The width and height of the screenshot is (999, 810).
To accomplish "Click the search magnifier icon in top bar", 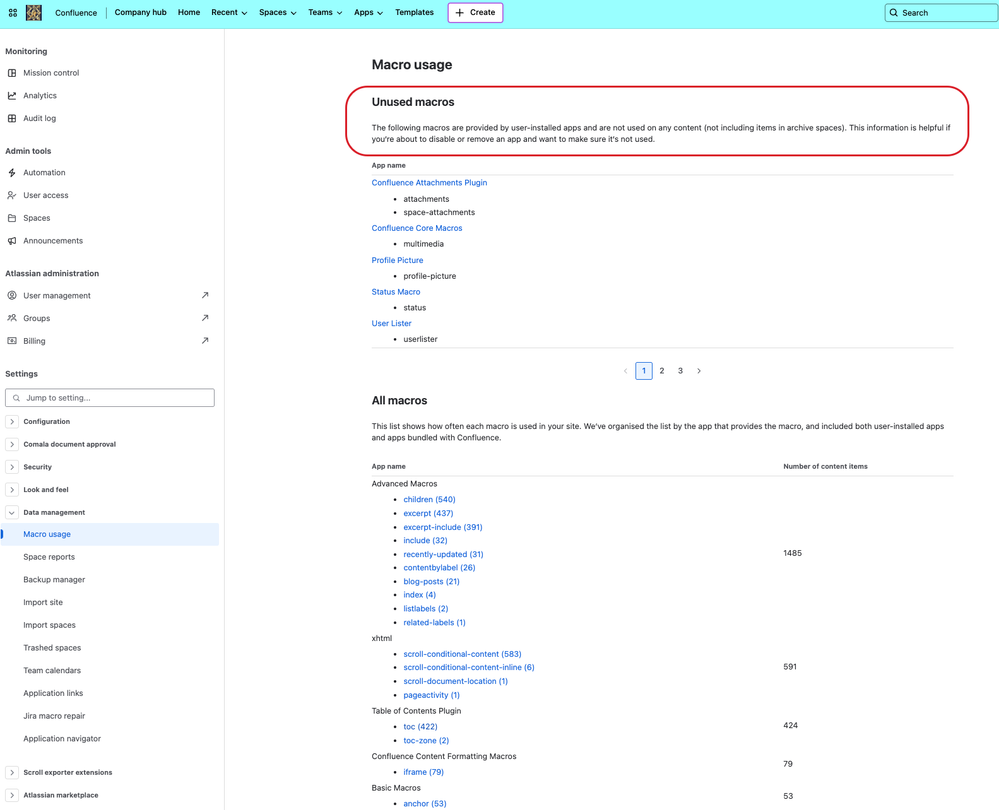I will point(894,13).
